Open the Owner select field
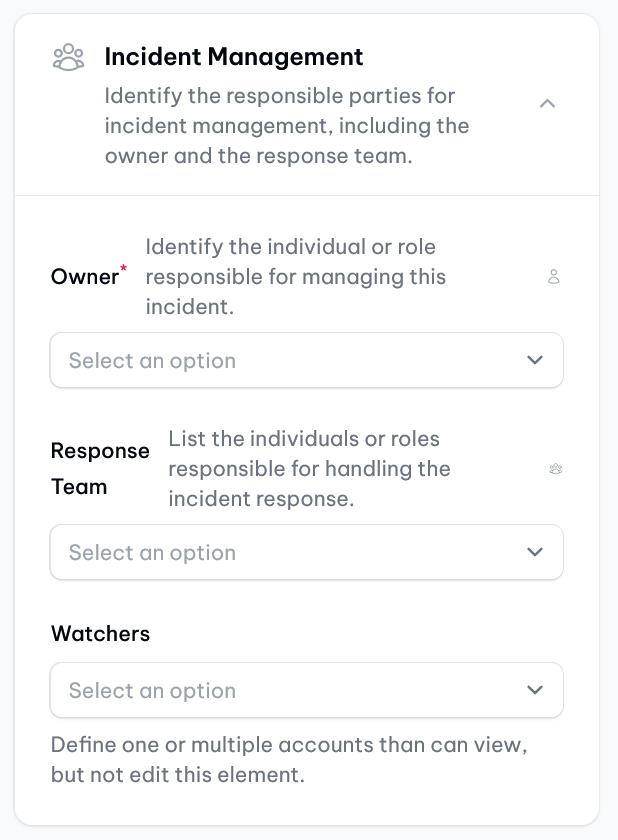Screen dimensions: 618x840 click(x=306, y=360)
